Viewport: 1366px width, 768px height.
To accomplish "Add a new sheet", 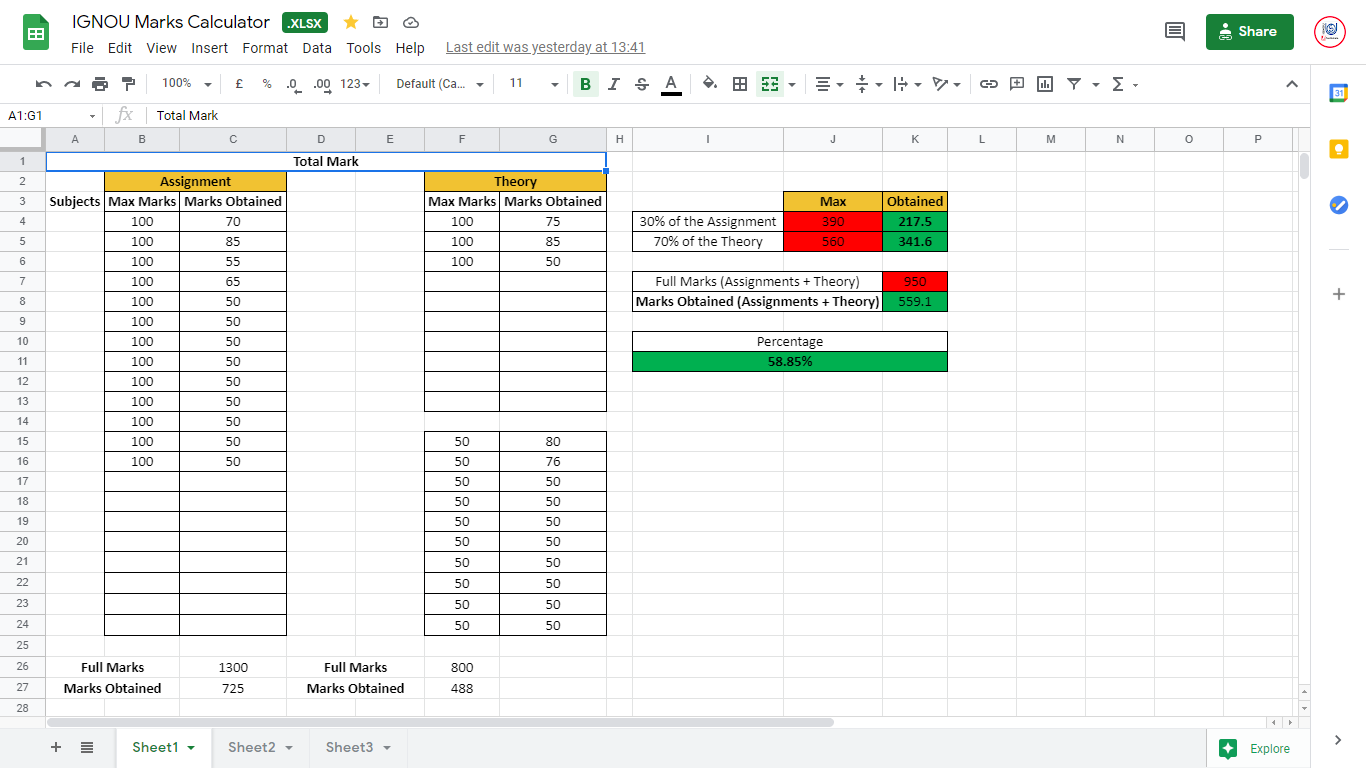I will coord(56,747).
